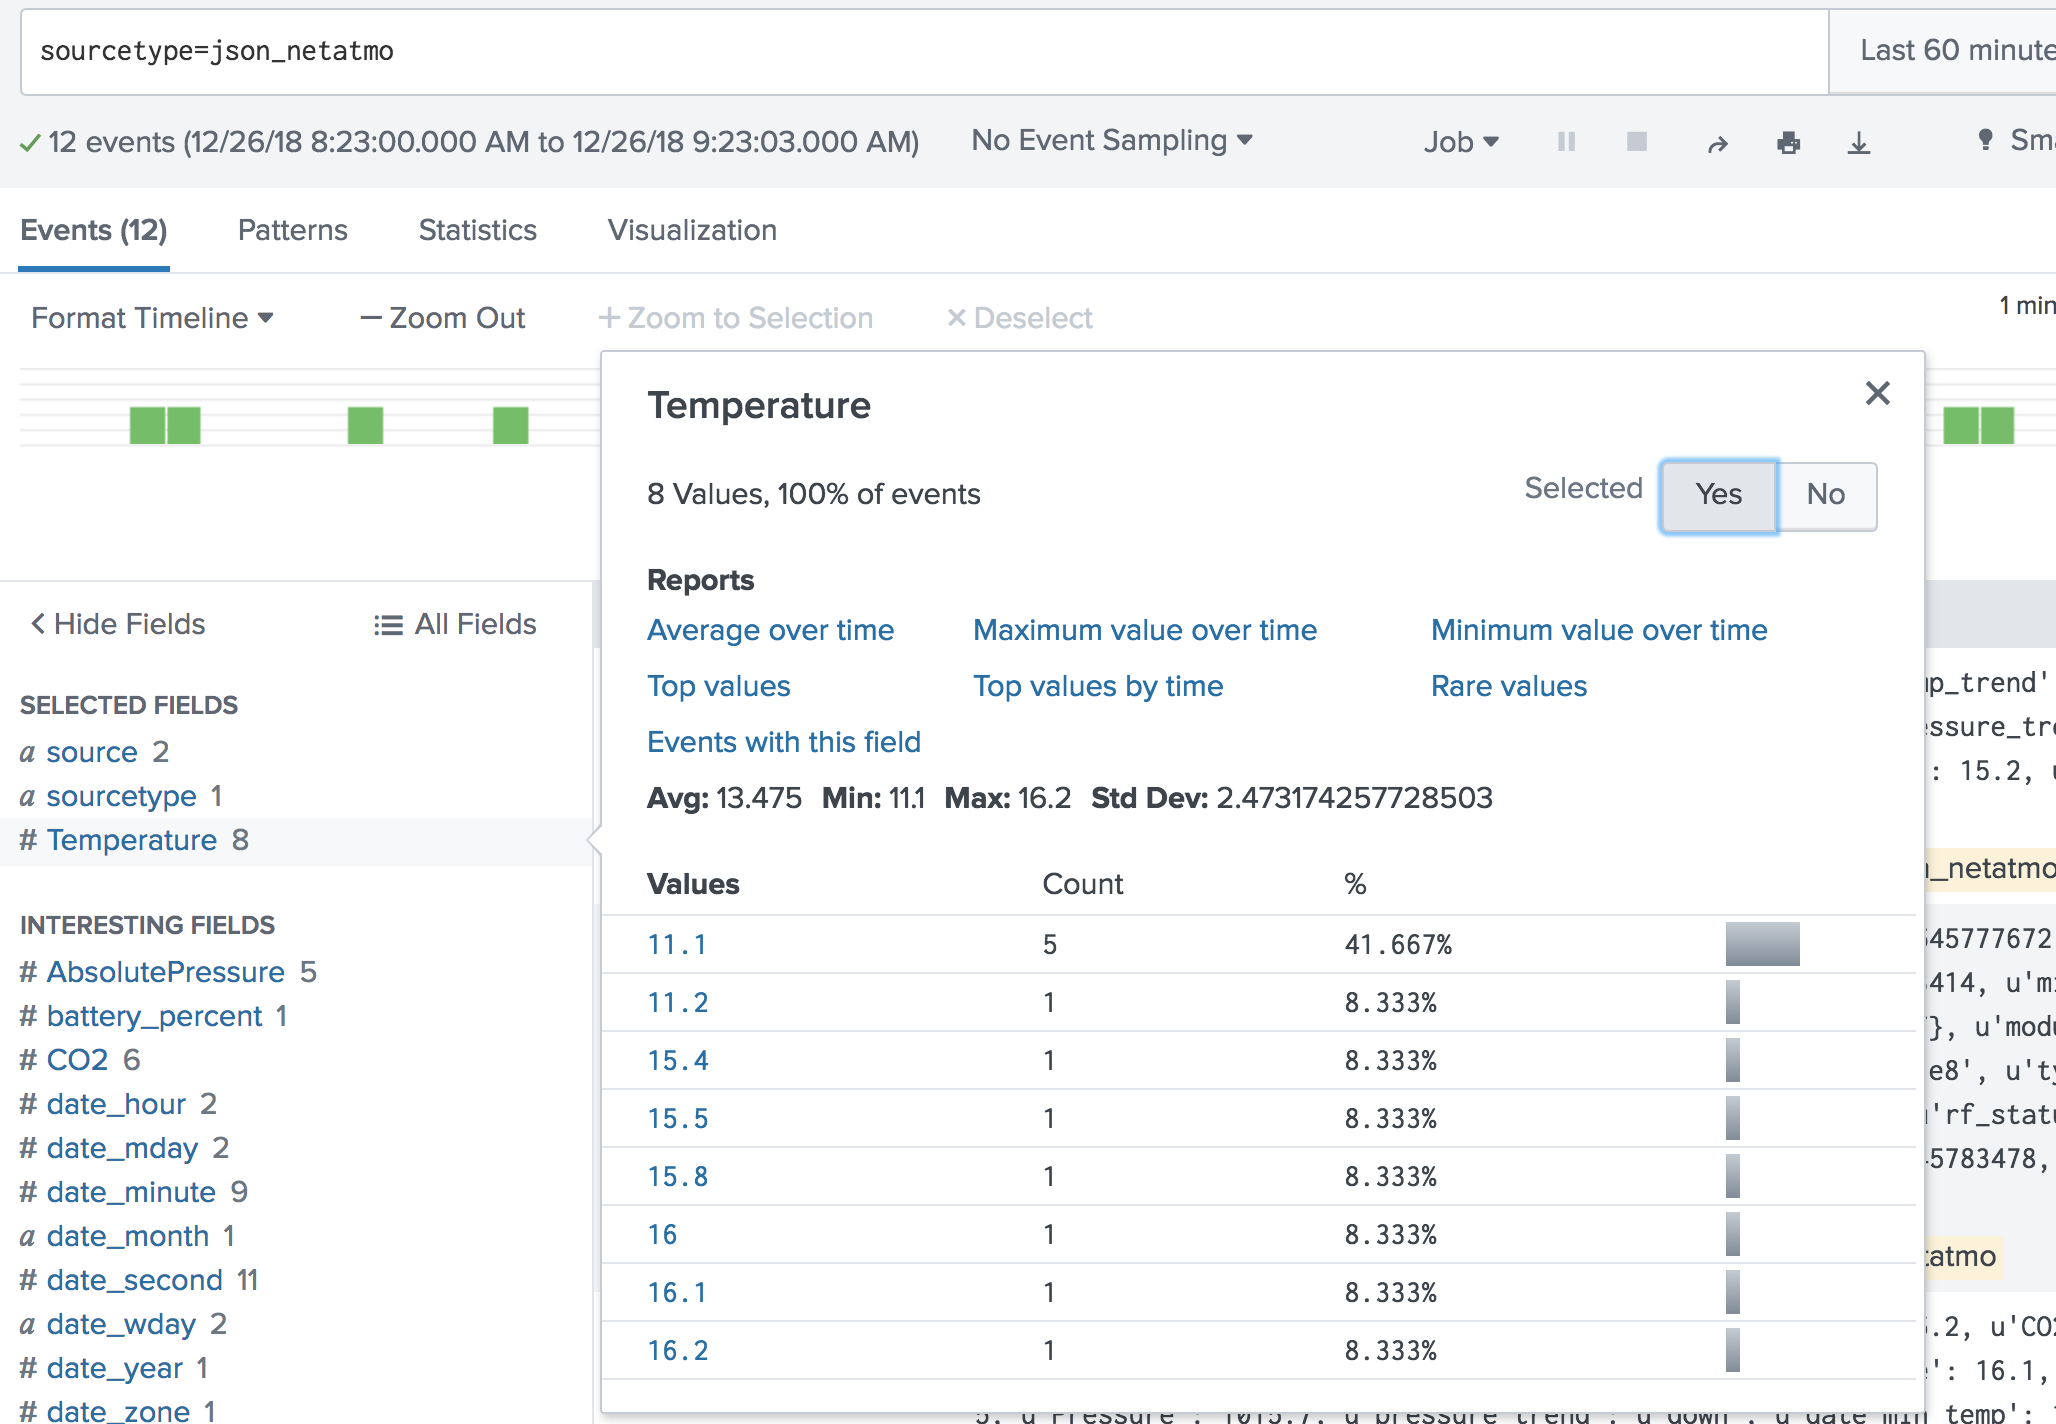Open the CO2 field
This screenshot has height=1424, width=2056.
(77, 1060)
